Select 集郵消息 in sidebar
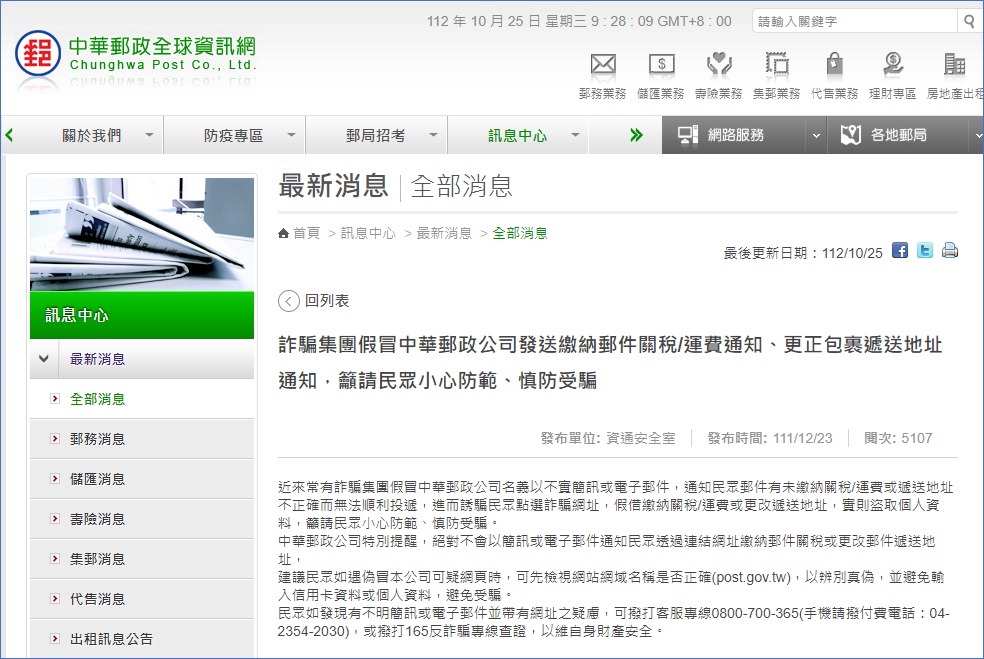 click(97, 559)
